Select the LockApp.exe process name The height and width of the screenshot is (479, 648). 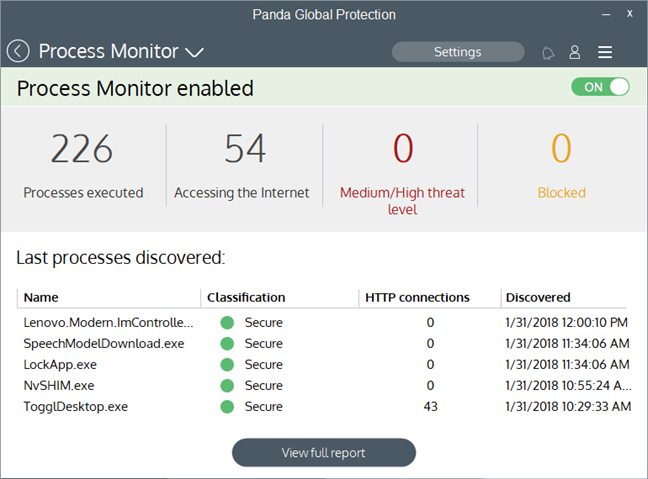point(60,365)
